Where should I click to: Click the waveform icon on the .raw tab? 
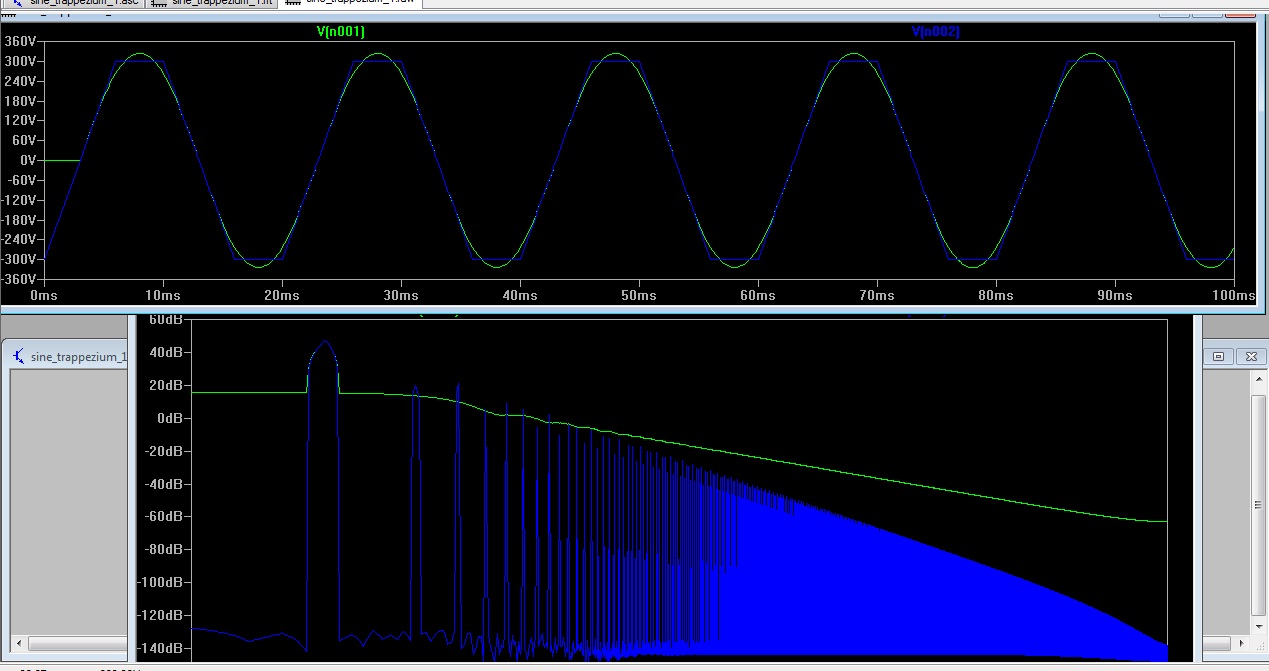point(292,3)
